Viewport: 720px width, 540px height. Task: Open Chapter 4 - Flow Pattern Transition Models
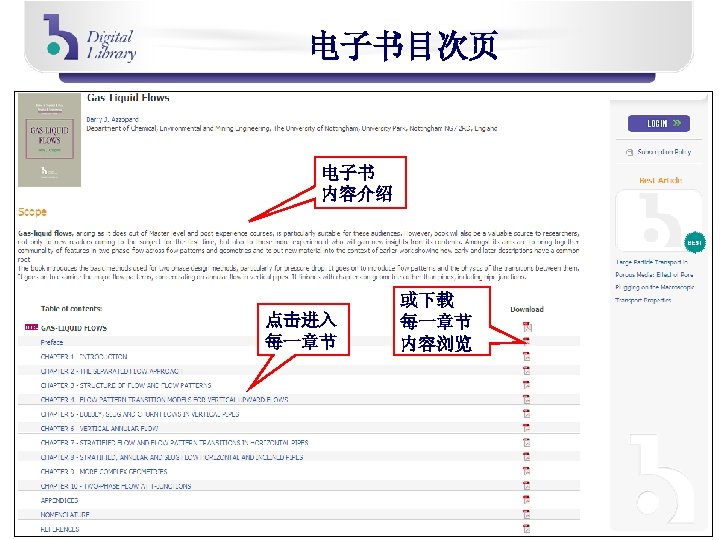point(164,399)
